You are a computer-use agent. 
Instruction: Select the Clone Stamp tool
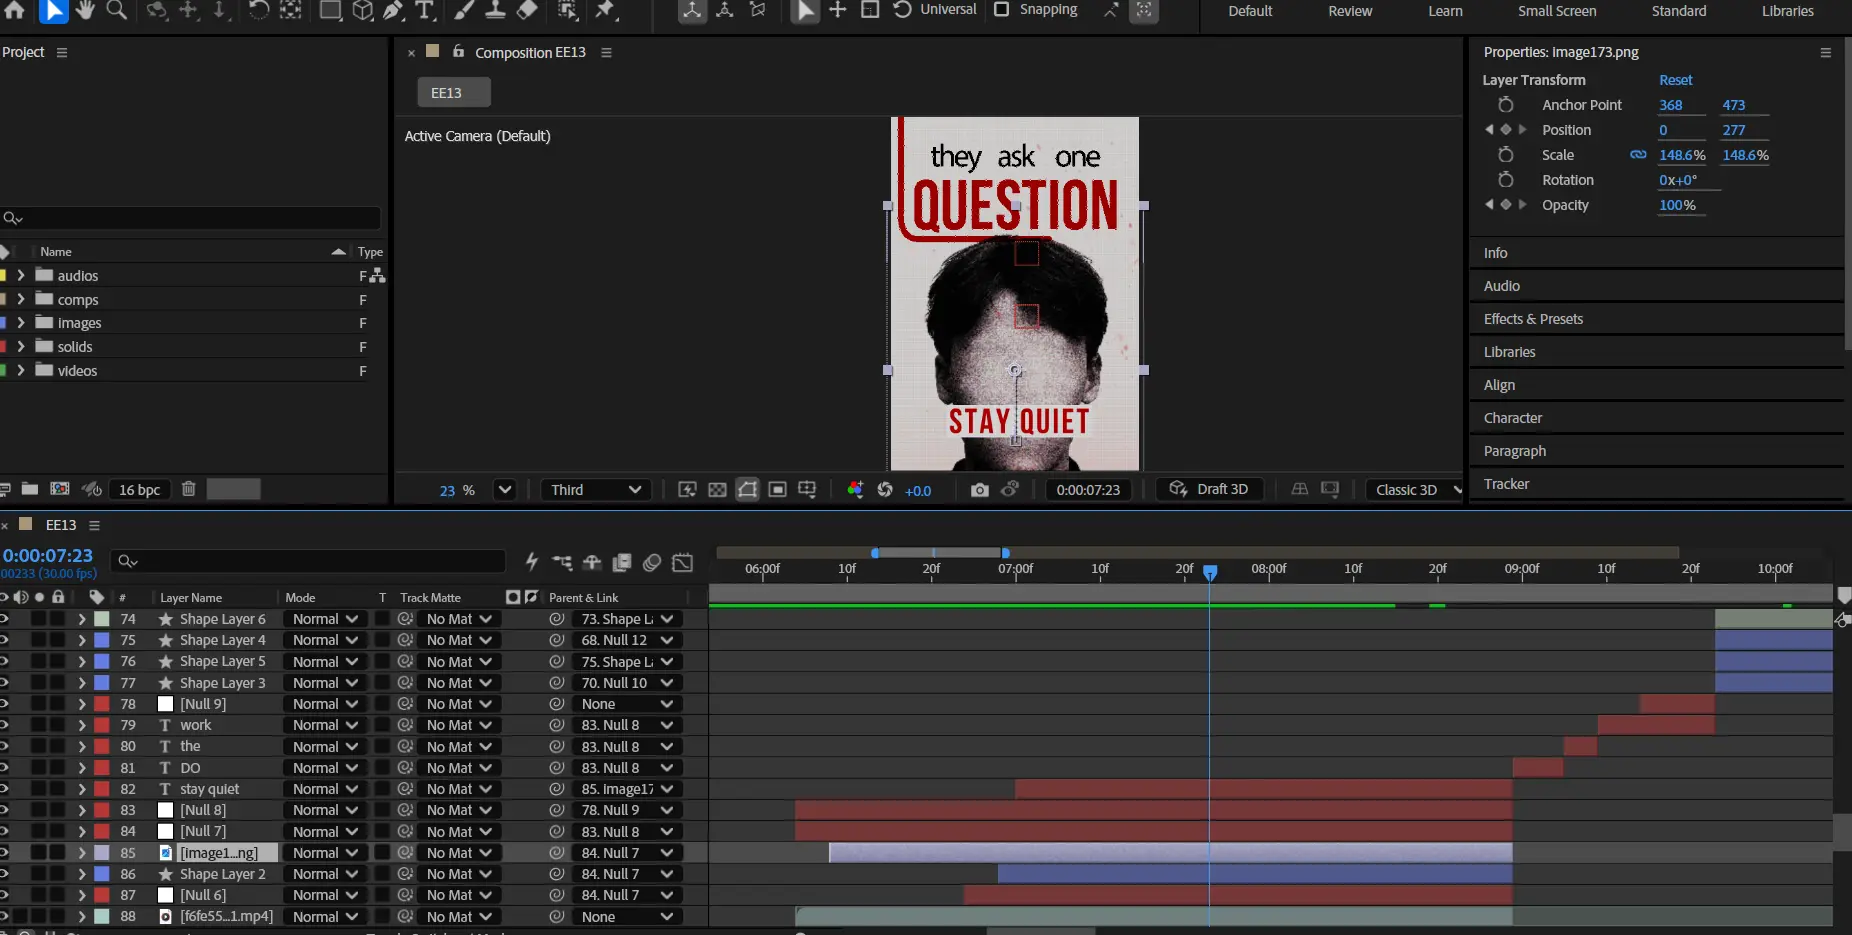coord(495,10)
